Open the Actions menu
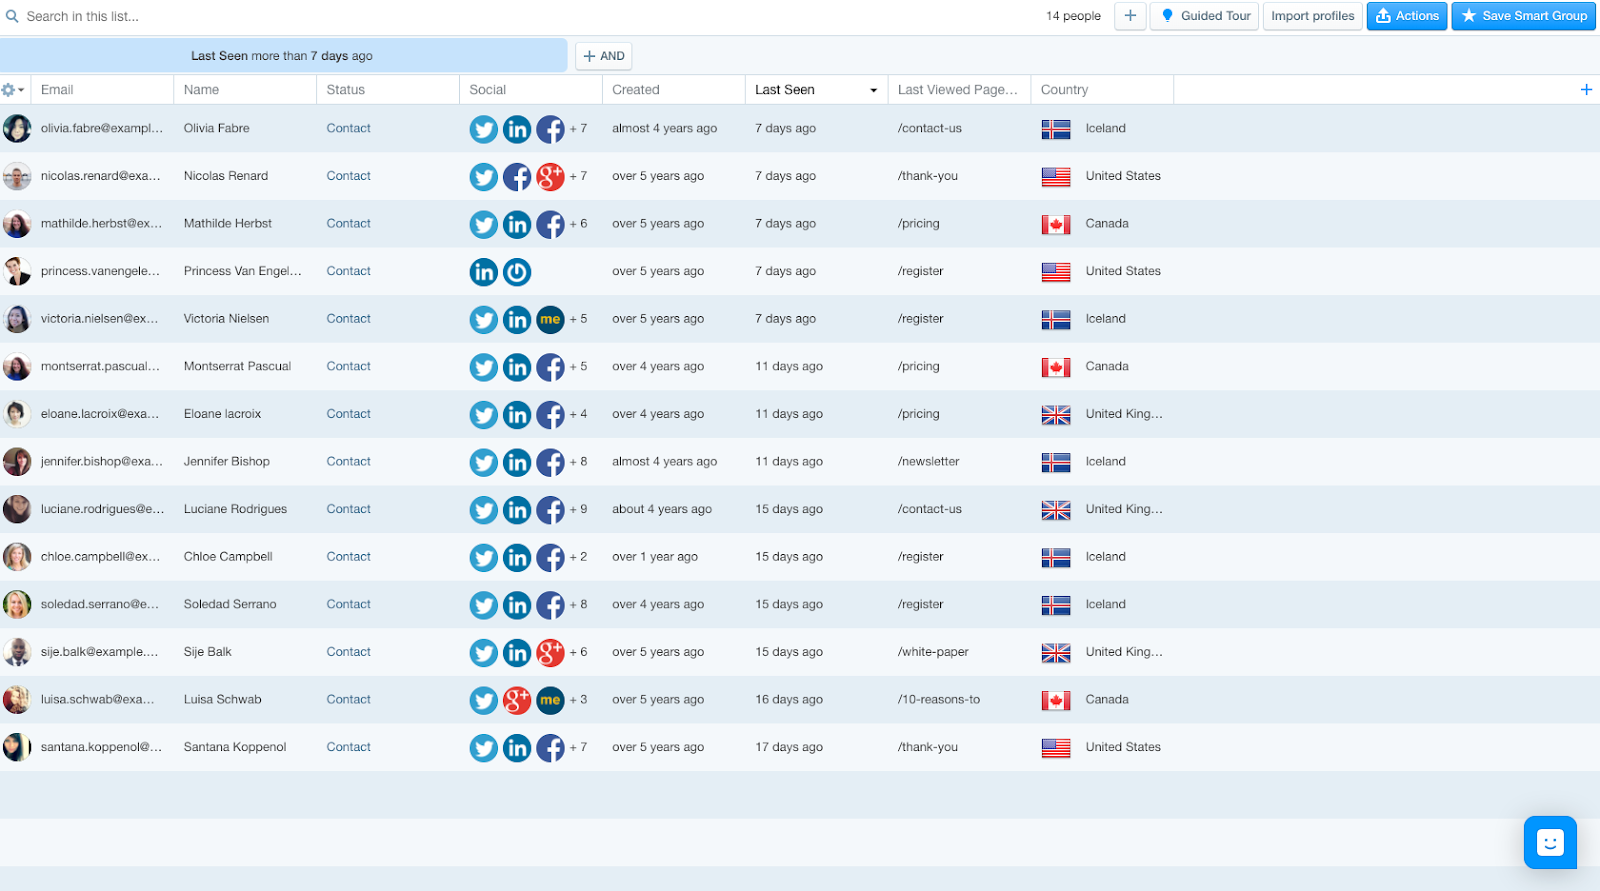 click(1407, 16)
